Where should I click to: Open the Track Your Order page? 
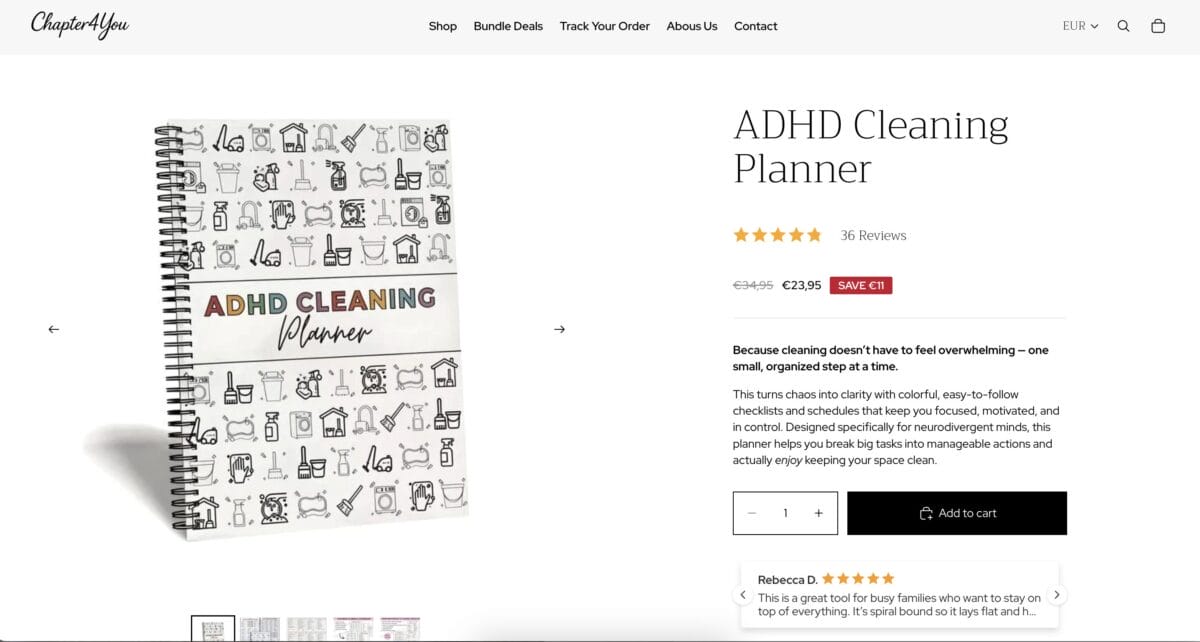click(604, 26)
